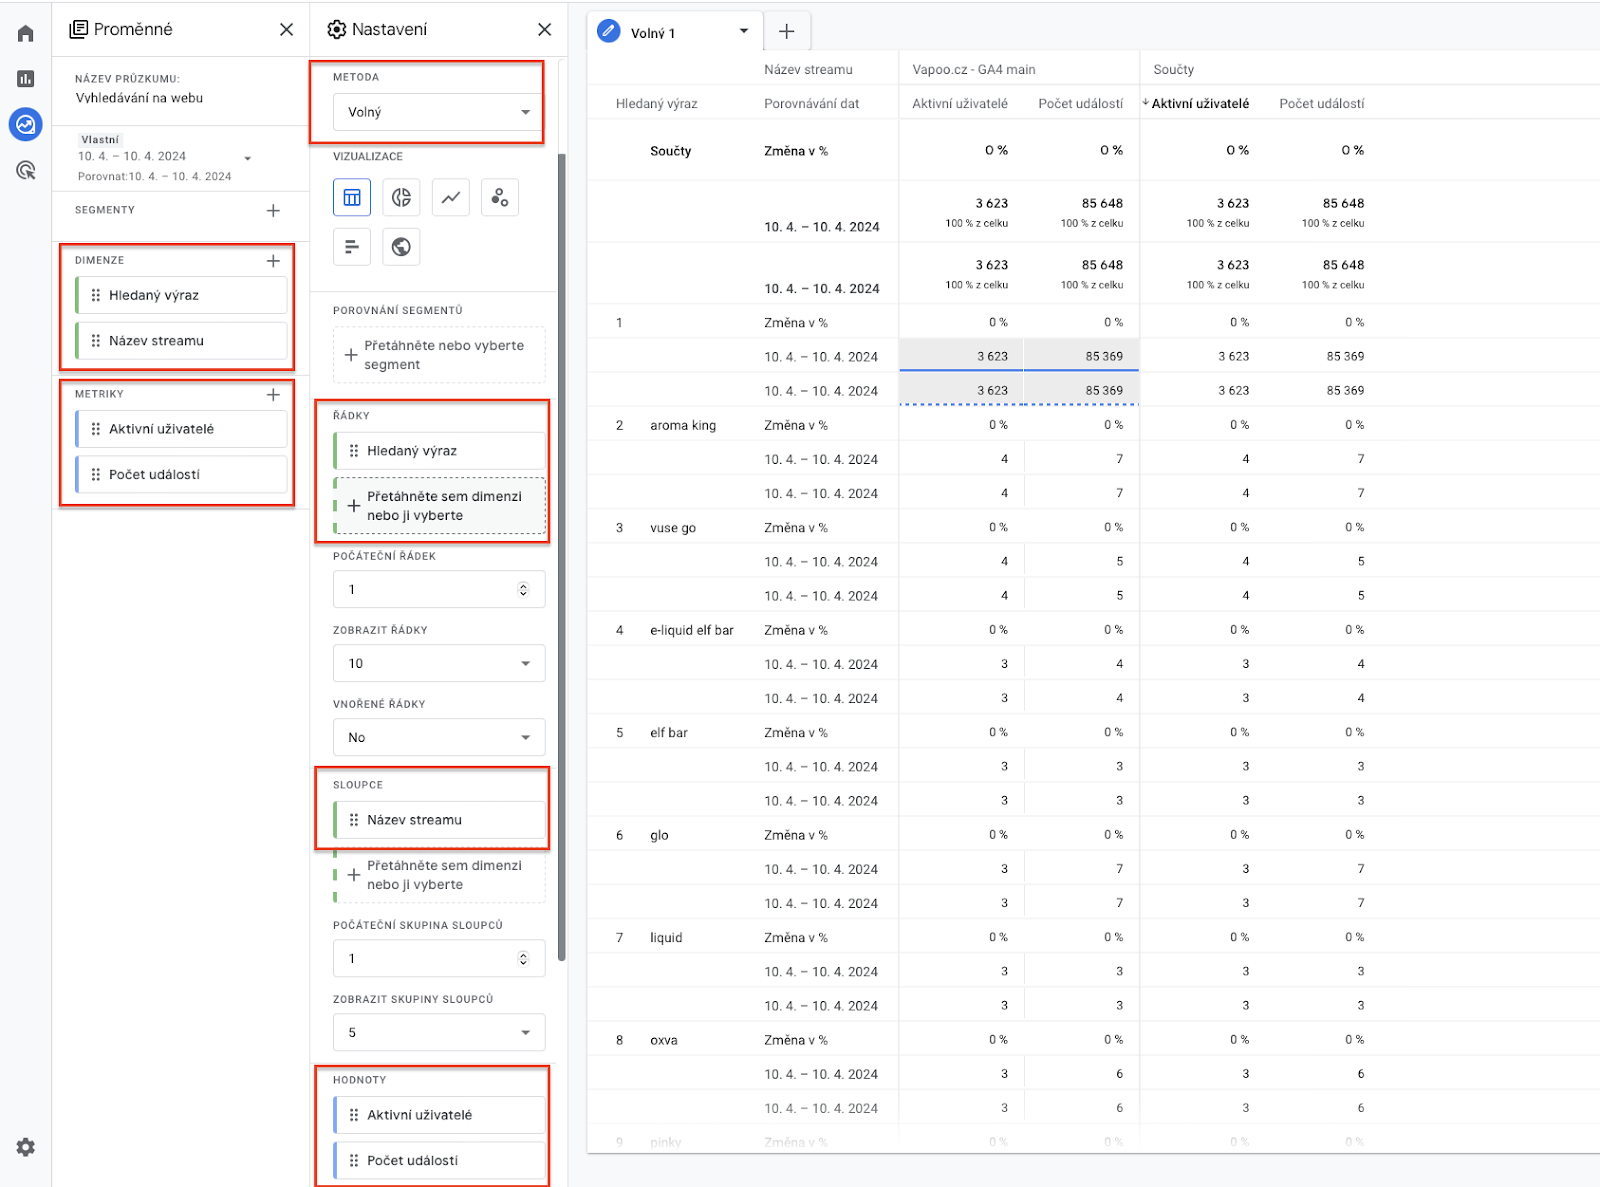Click Přetáhněte nebo vyberte segment drop zone
The height and width of the screenshot is (1187, 1600).
[x=439, y=355]
